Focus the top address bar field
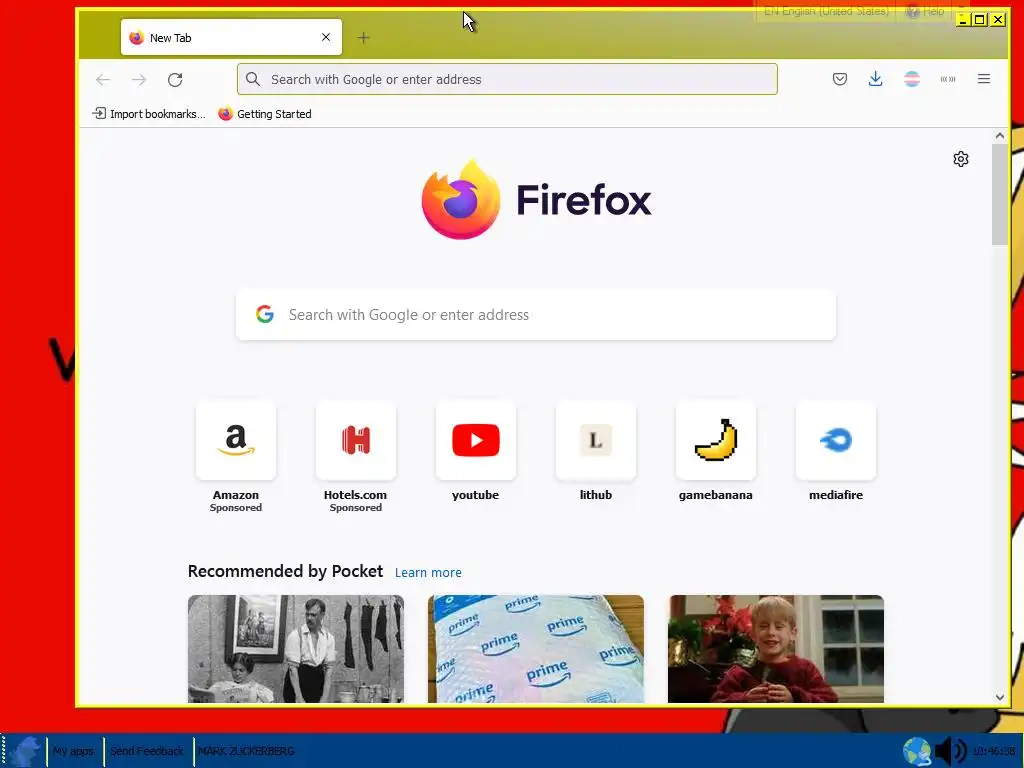 coord(507,79)
